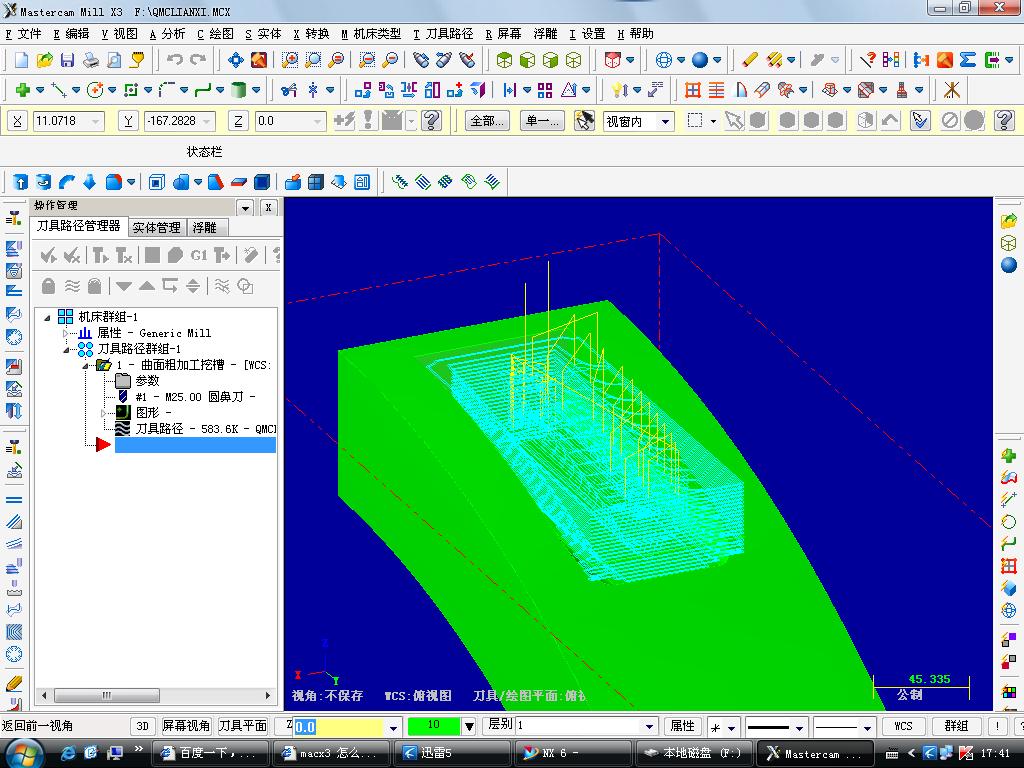Click the 全部... selection button

[487, 121]
